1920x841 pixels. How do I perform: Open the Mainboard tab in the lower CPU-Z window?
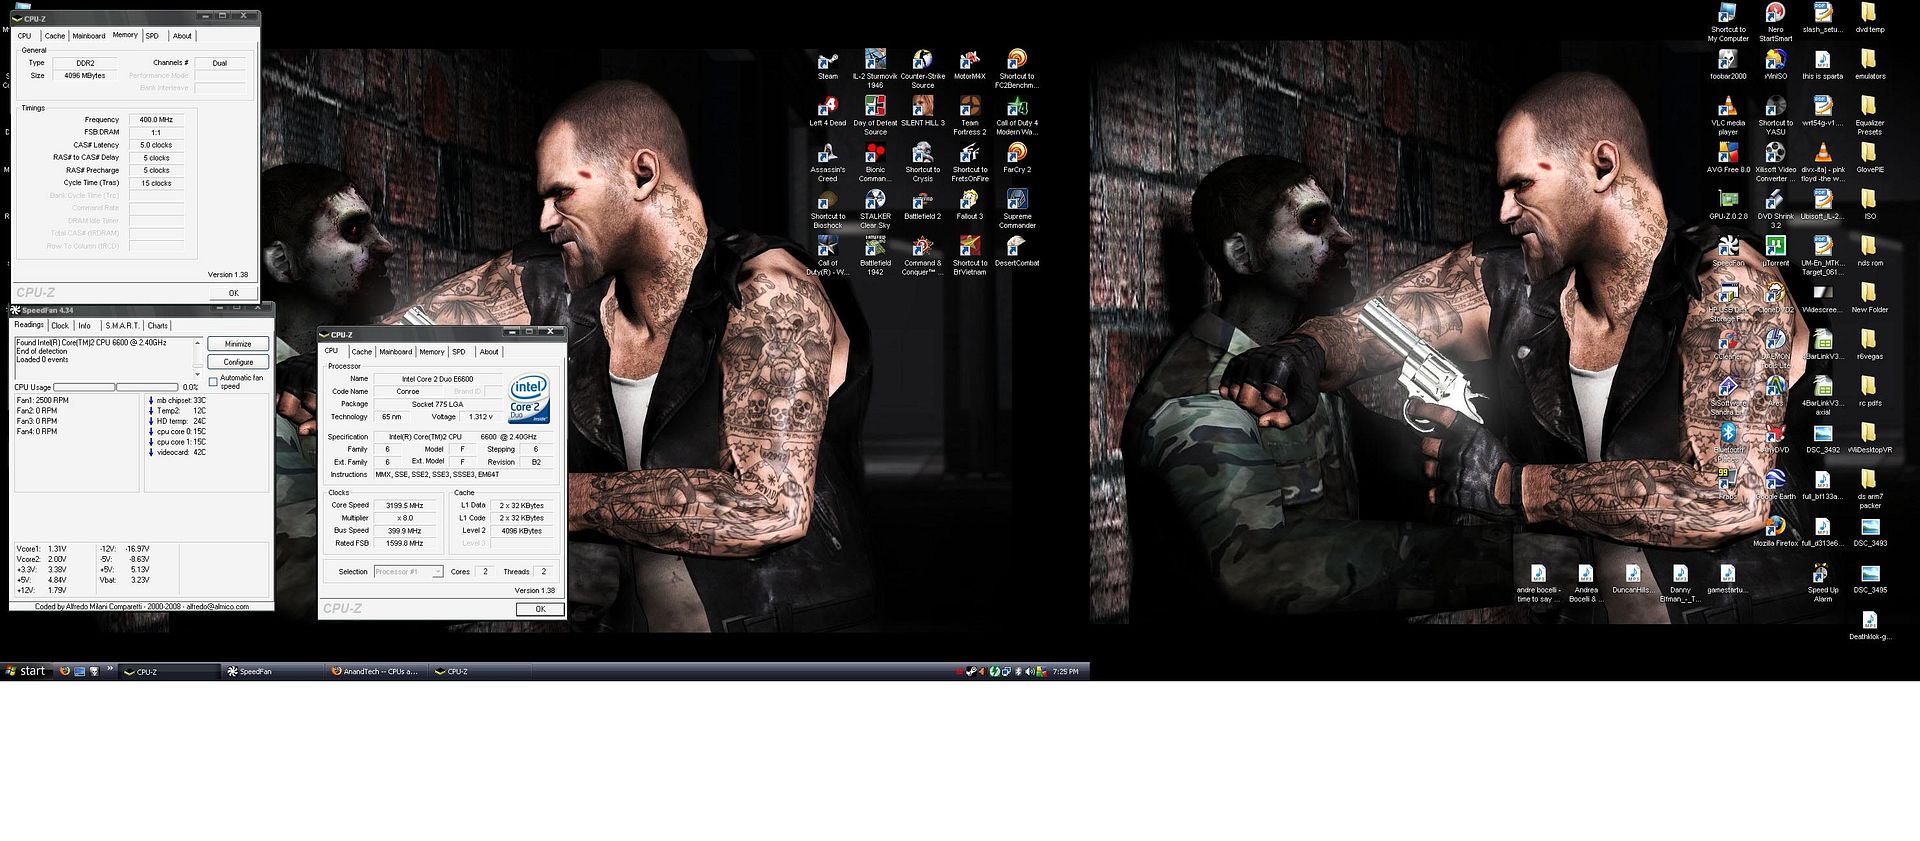(x=395, y=352)
